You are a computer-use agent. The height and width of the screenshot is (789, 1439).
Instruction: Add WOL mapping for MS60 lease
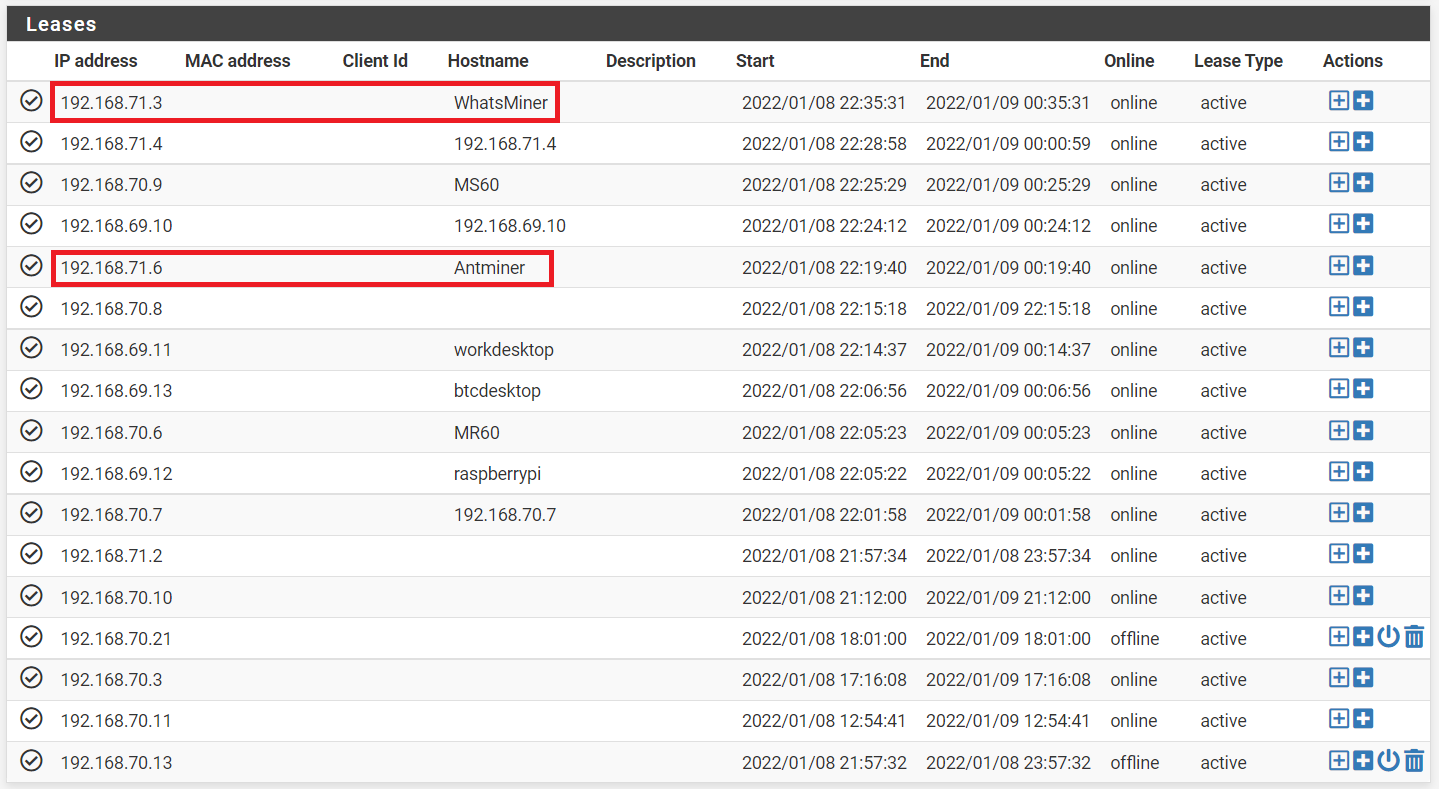(1363, 183)
